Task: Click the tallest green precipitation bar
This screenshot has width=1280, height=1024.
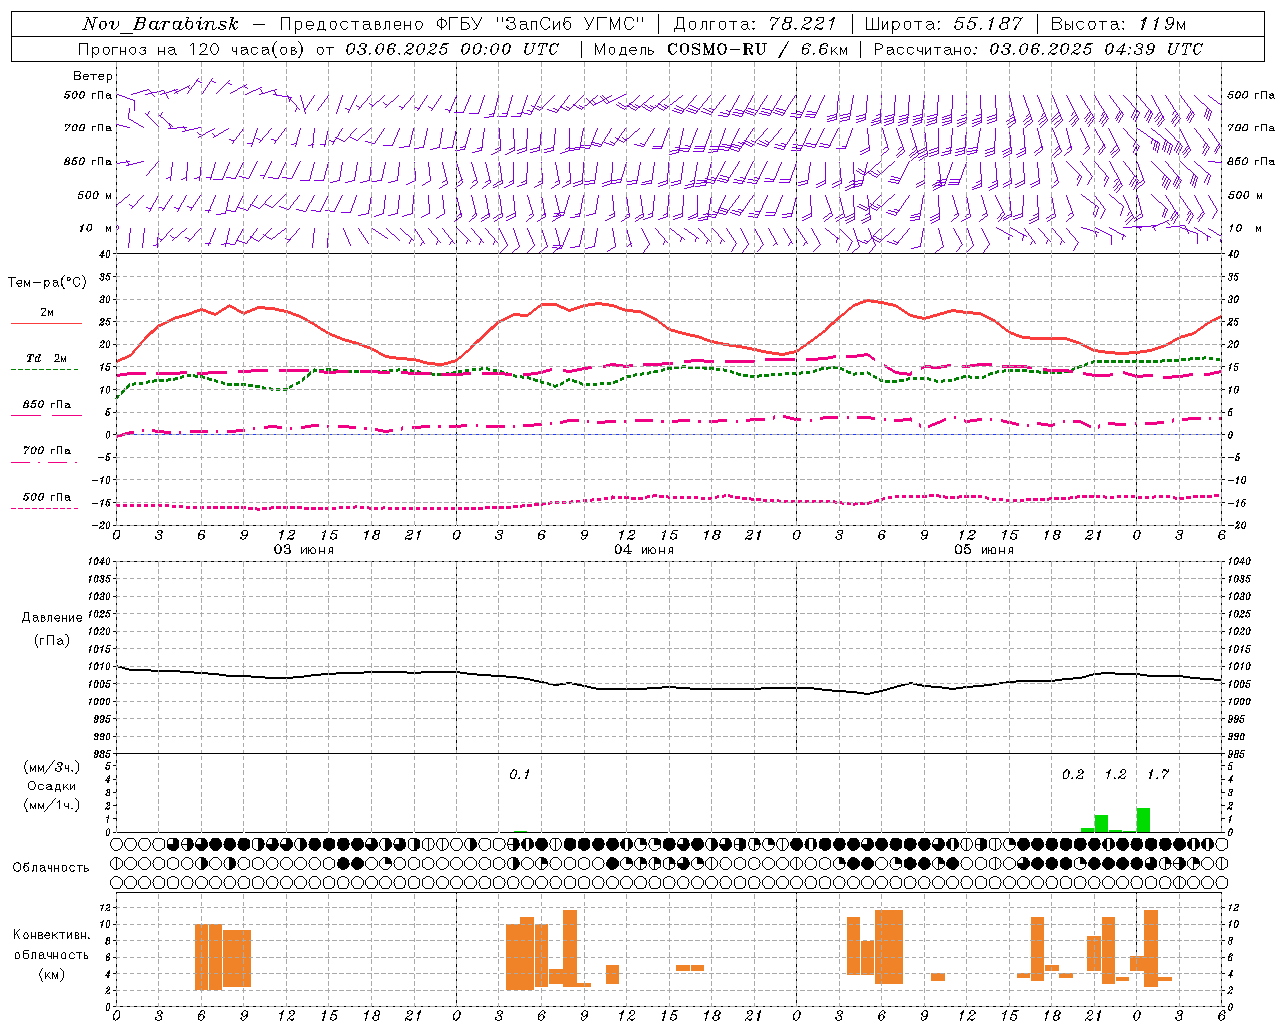Action: tap(1143, 820)
